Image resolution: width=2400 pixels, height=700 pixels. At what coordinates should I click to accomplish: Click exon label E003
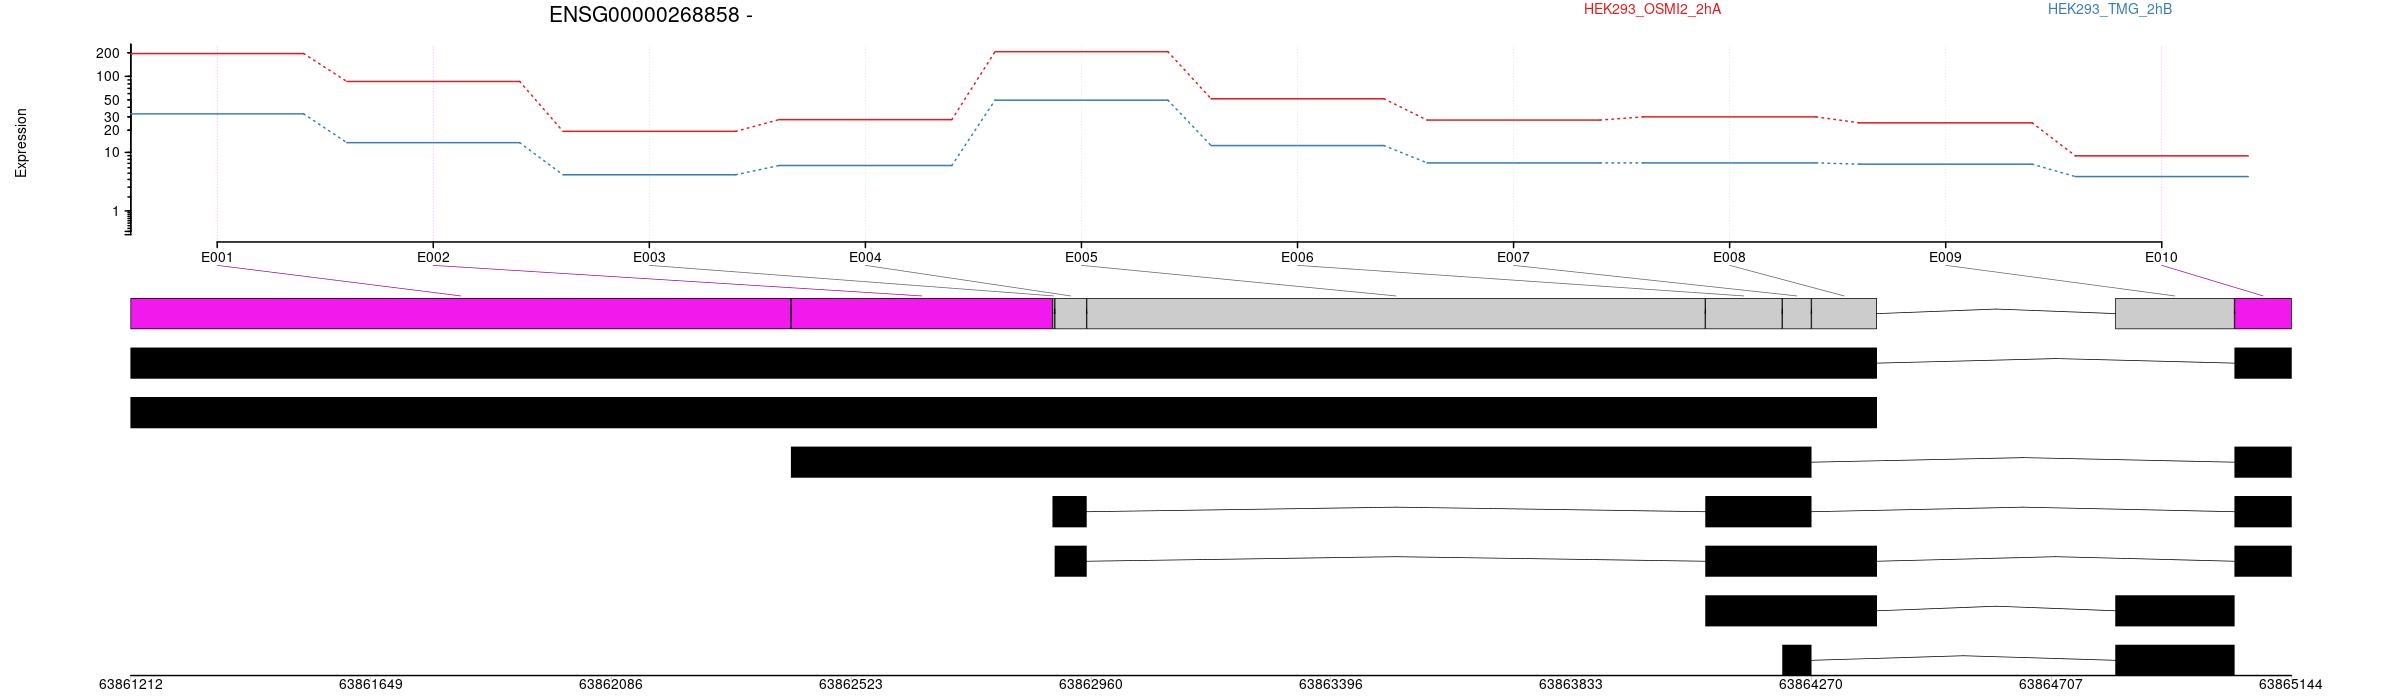pyautogui.click(x=649, y=257)
